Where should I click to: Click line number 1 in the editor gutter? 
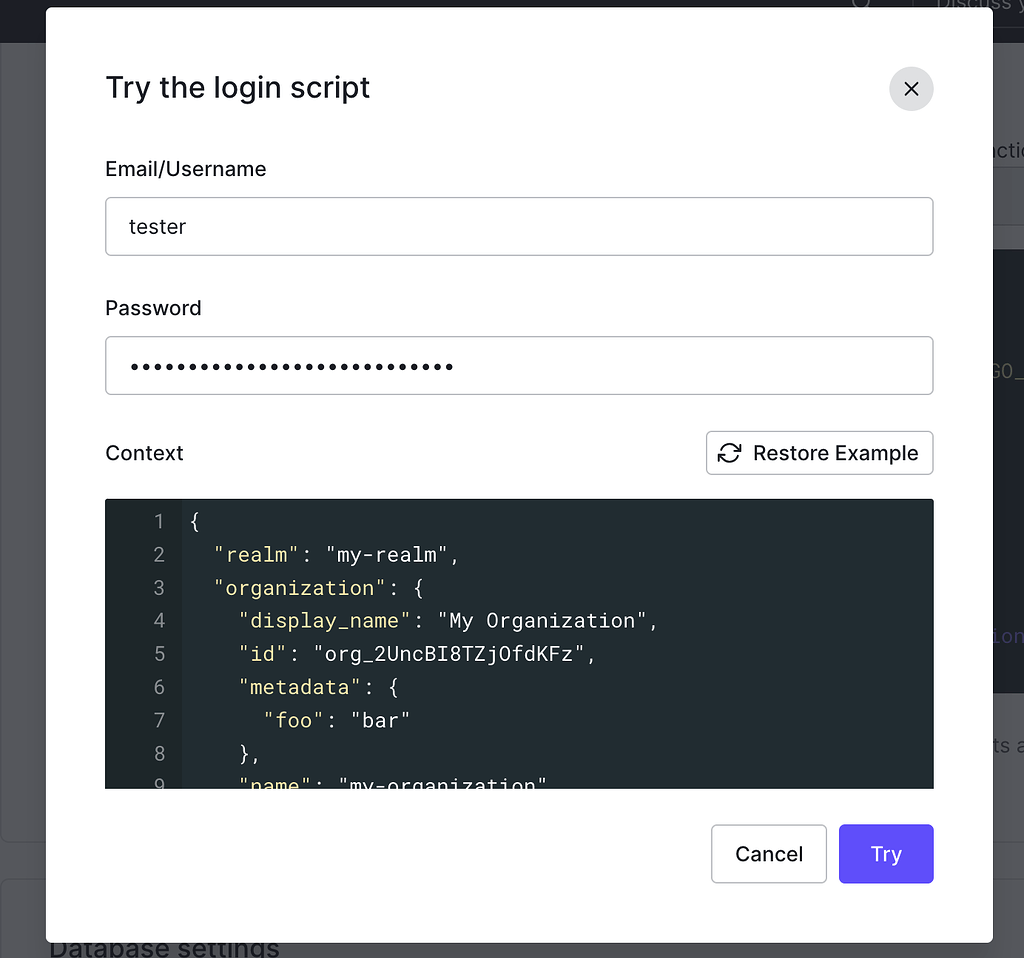(159, 521)
